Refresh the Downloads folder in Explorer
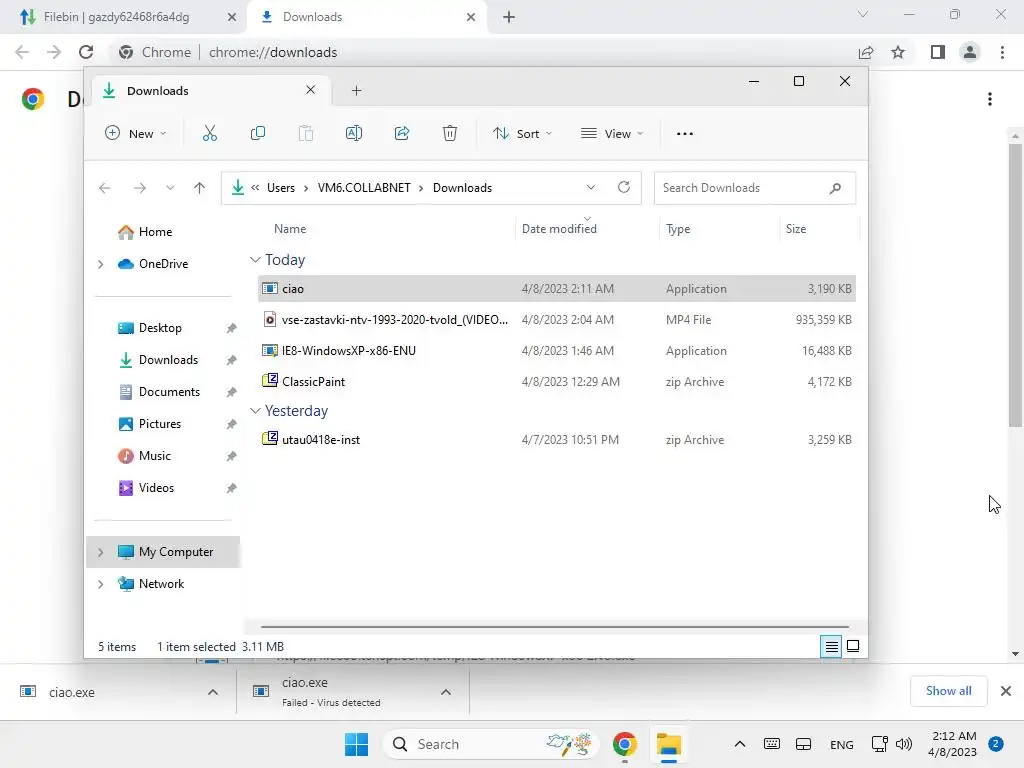Viewport: 1024px width, 768px height. point(624,187)
